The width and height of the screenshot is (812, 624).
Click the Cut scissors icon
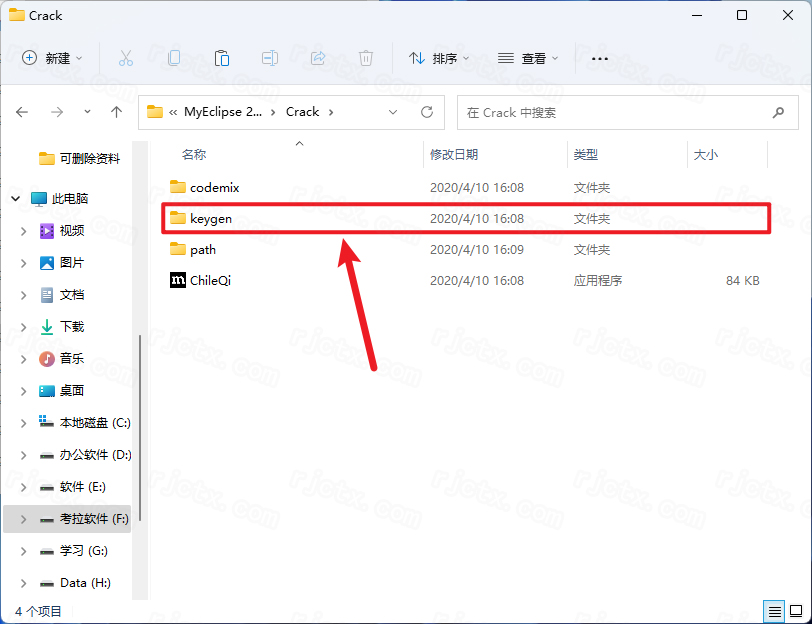tap(126, 58)
